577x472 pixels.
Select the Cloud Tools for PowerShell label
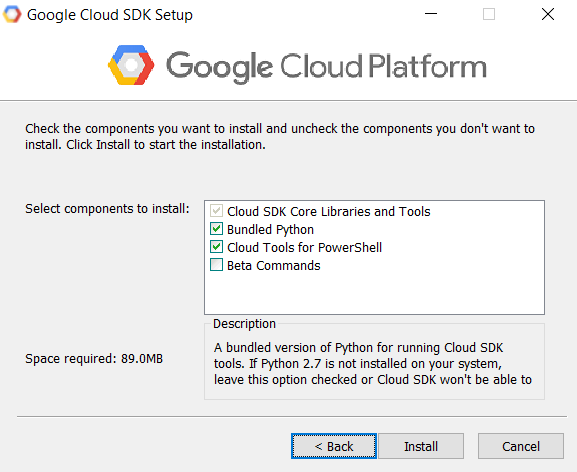click(304, 248)
